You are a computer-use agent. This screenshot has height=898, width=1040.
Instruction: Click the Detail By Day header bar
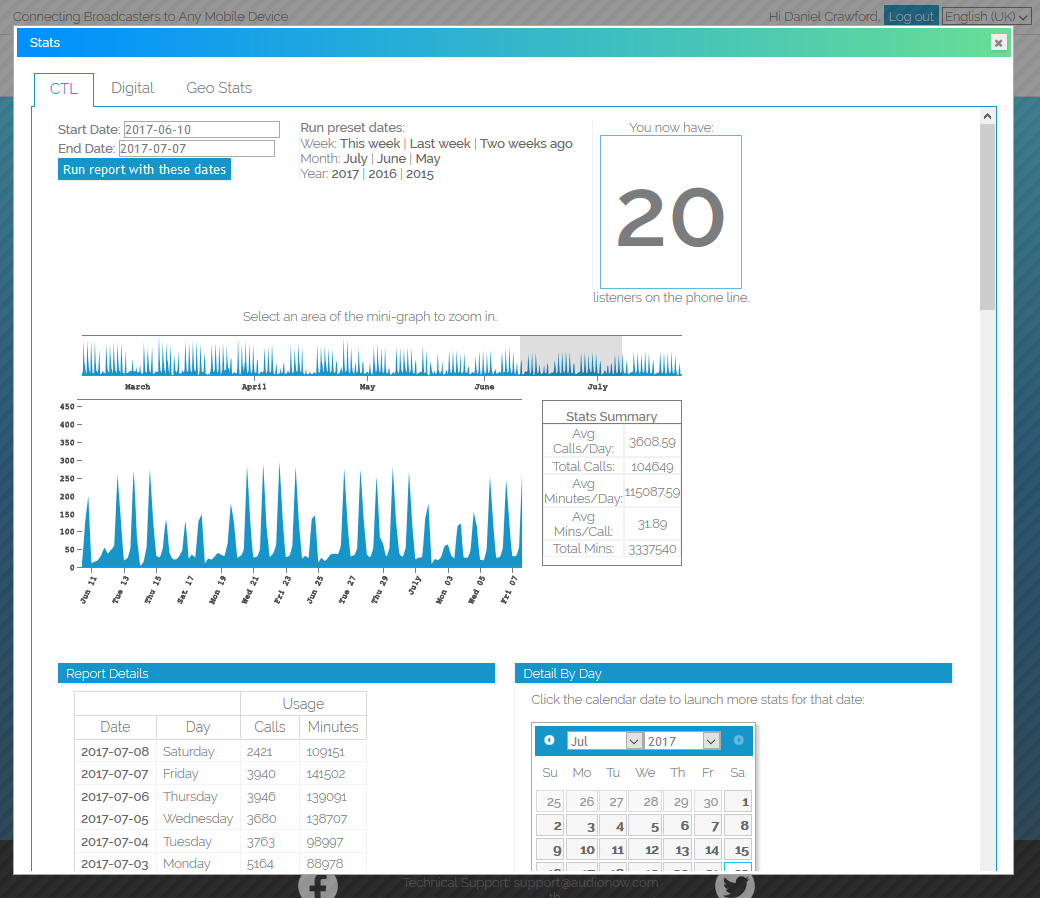[x=733, y=673]
